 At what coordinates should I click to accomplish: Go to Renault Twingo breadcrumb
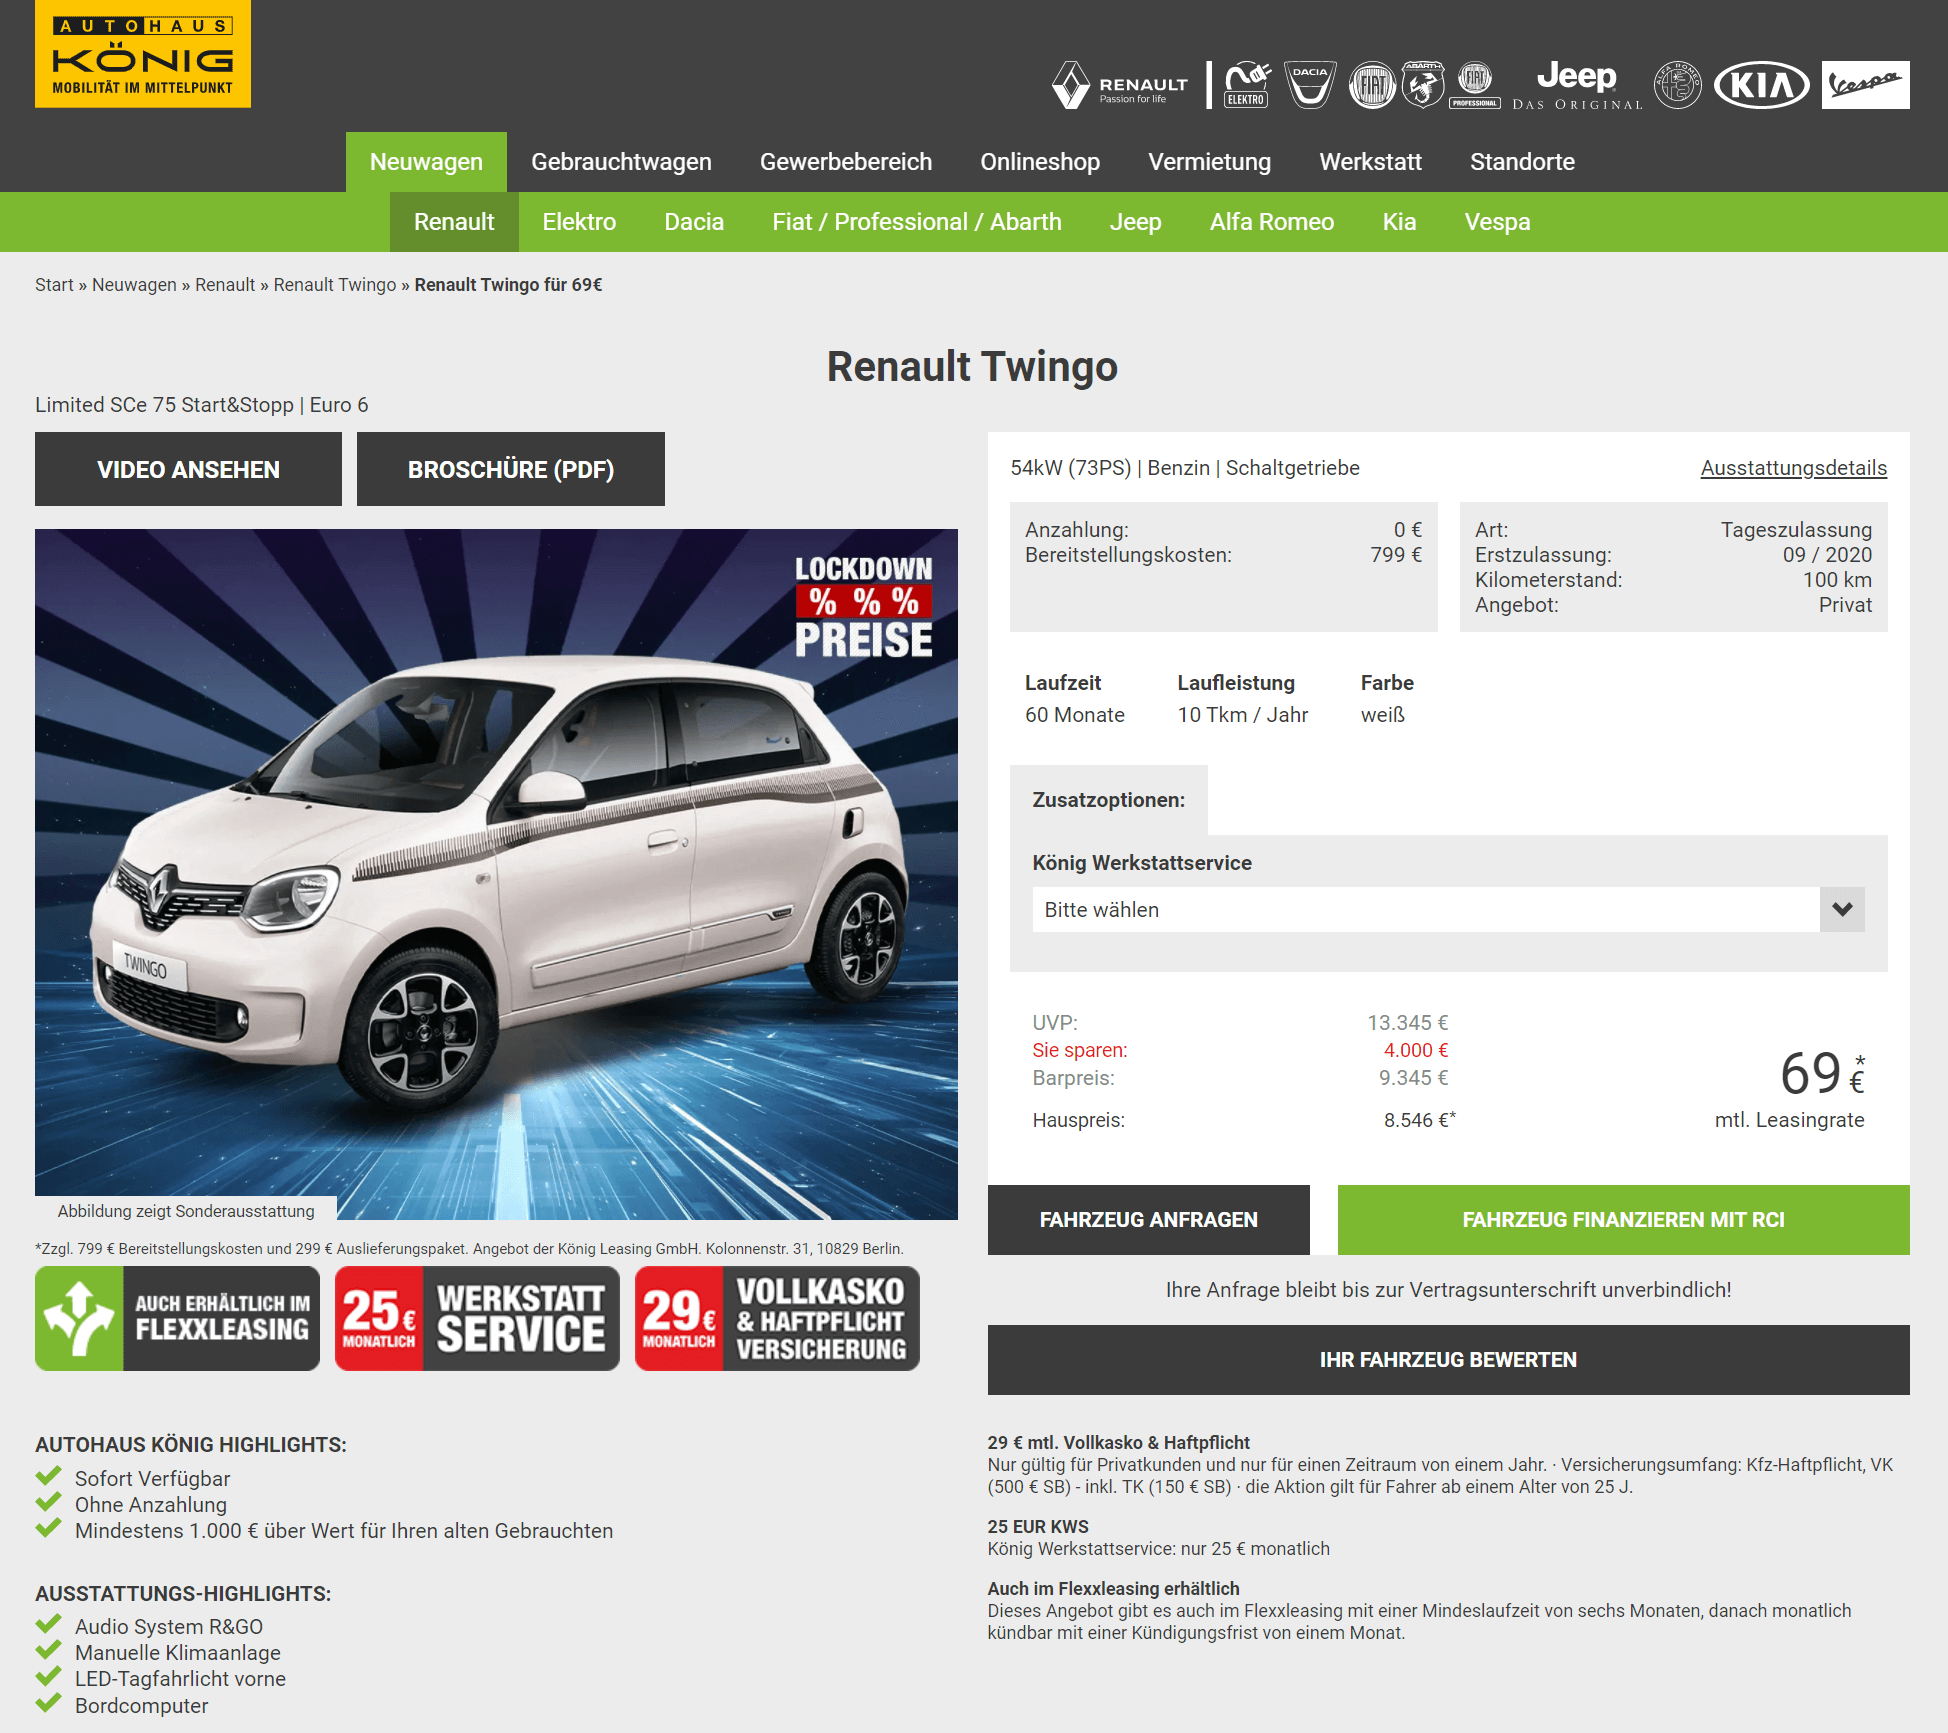335,285
